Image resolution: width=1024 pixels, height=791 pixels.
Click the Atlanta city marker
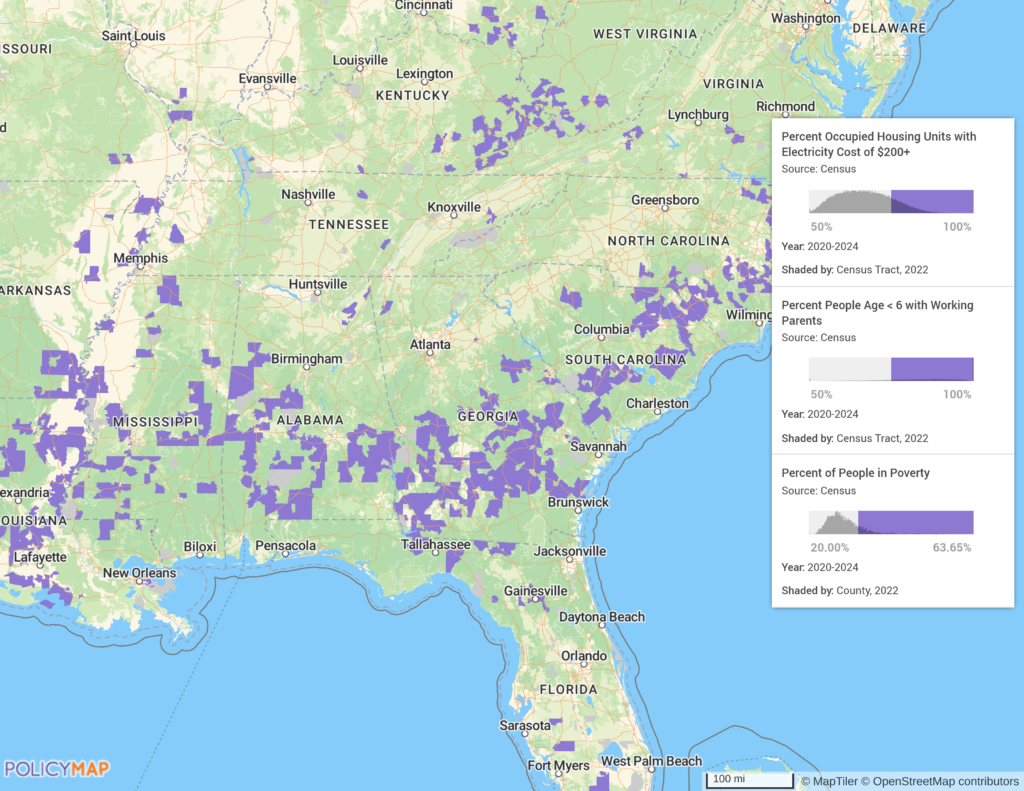click(430, 345)
